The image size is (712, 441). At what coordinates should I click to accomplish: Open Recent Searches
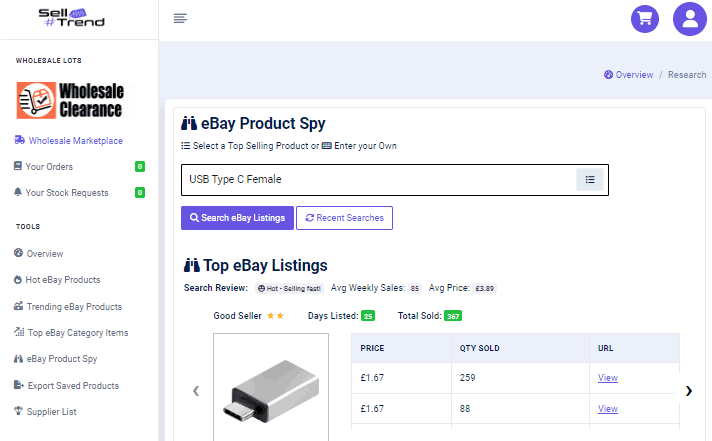click(x=344, y=218)
